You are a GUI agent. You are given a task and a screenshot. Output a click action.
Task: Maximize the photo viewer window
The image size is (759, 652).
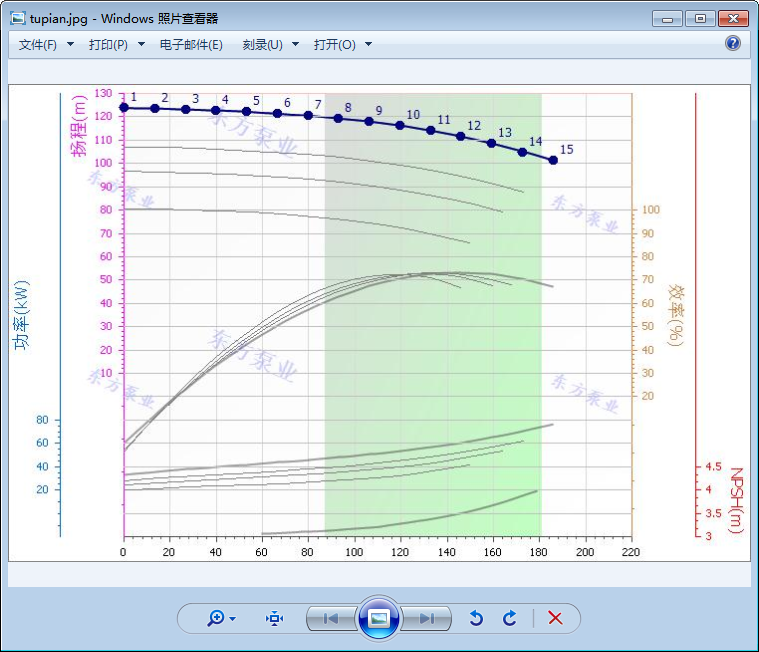pyautogui.click(x=700, y=19)
